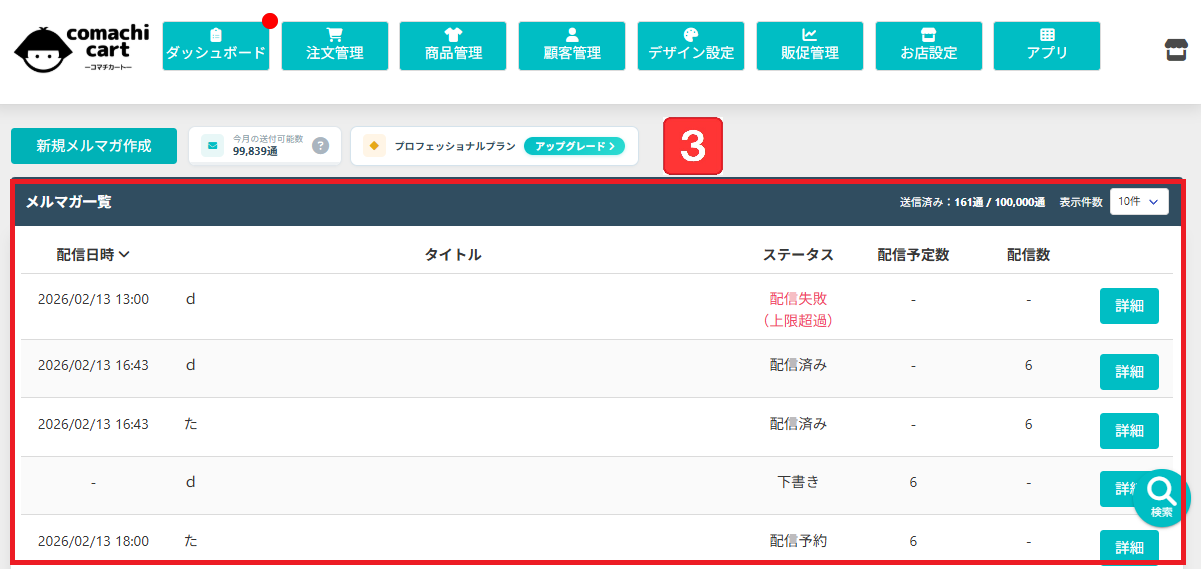Click the 新規メルマガ作成 button
1201x569 pixels.
94,146
